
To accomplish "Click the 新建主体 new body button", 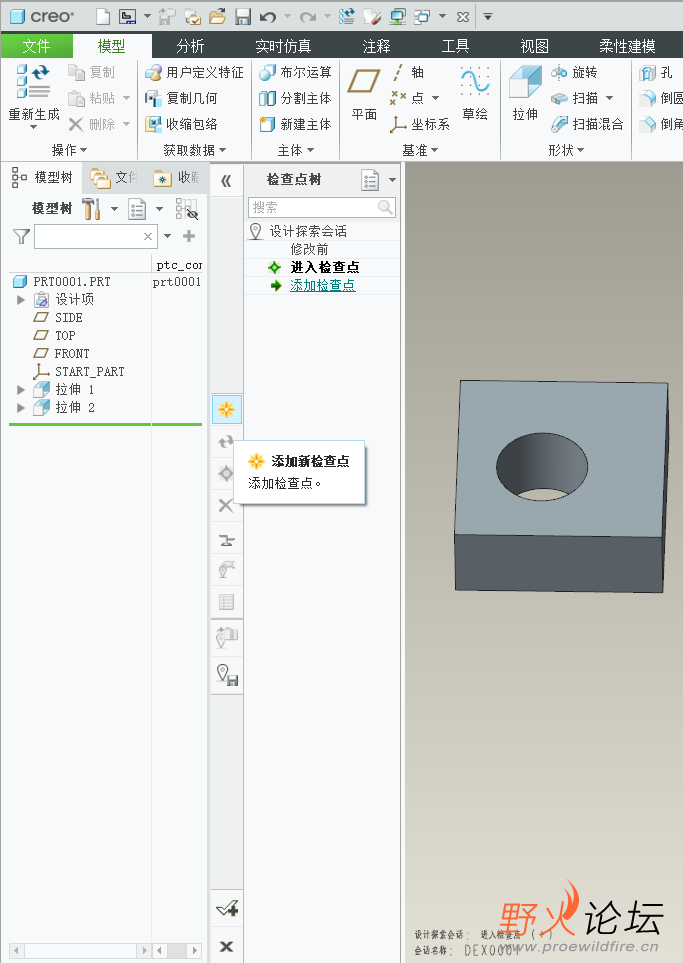I will coord(295,124).
